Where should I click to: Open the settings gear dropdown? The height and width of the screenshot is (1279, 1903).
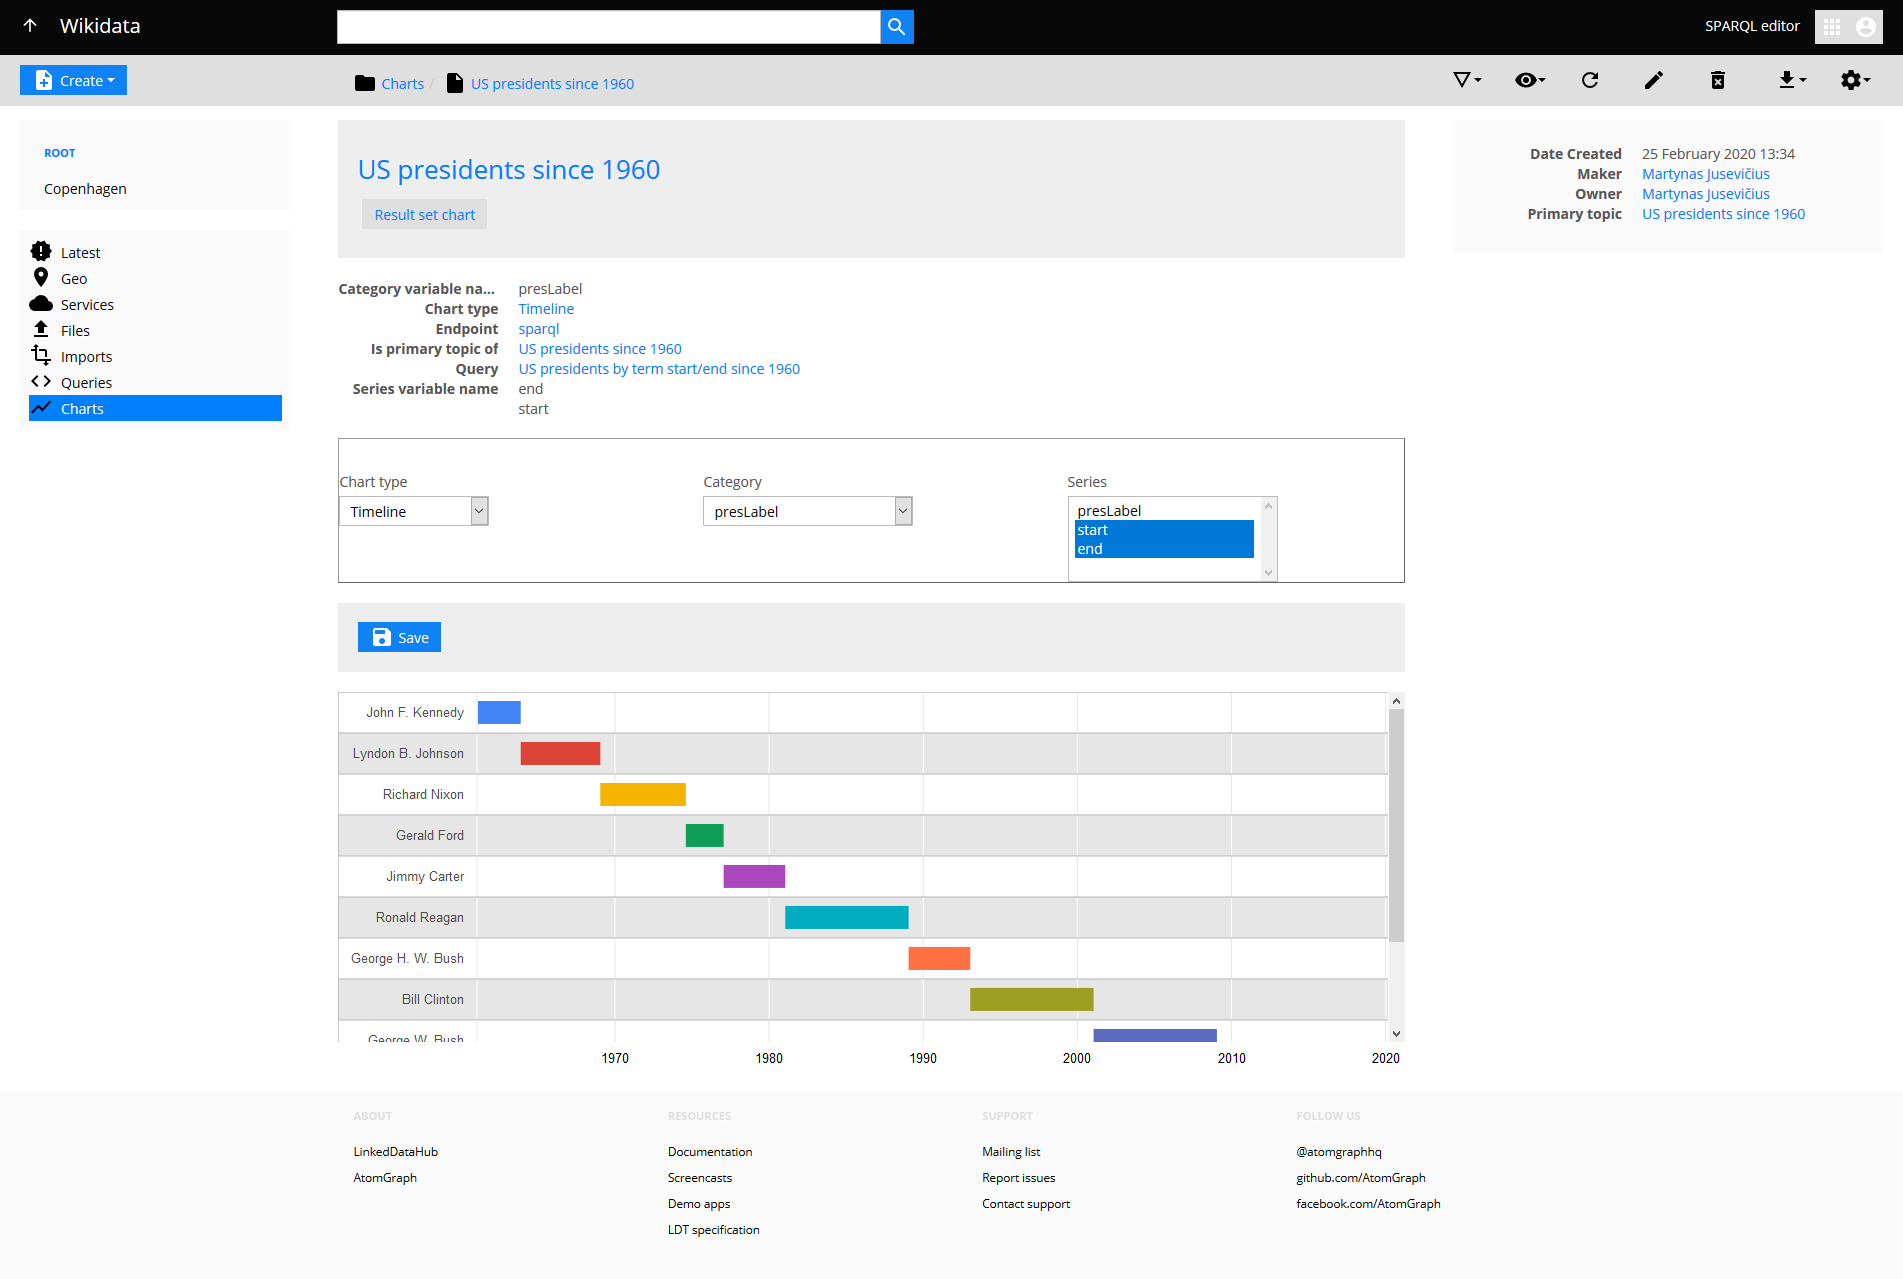point(1855,80)
